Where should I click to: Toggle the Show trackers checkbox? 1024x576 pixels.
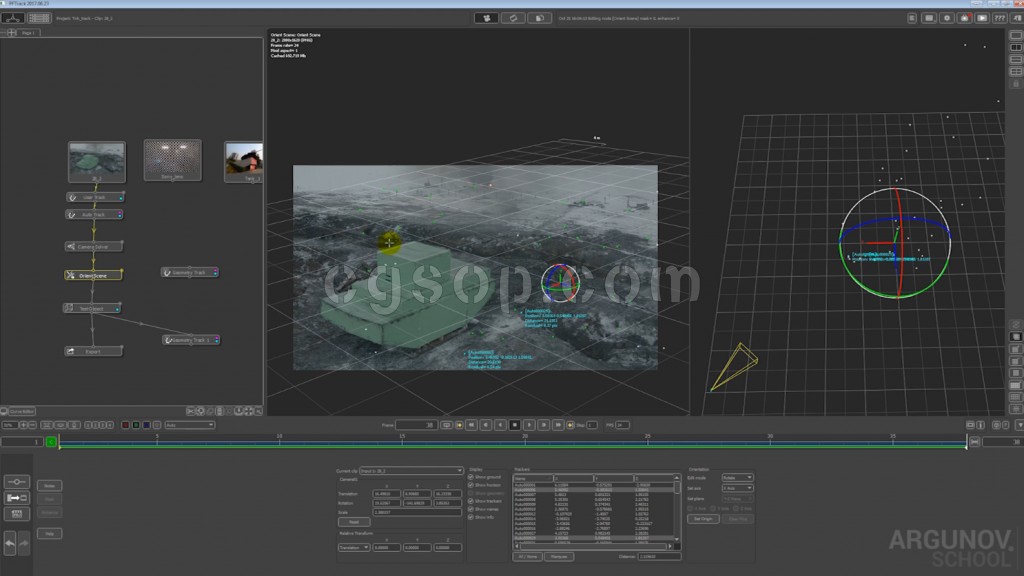tap(470, 501)
